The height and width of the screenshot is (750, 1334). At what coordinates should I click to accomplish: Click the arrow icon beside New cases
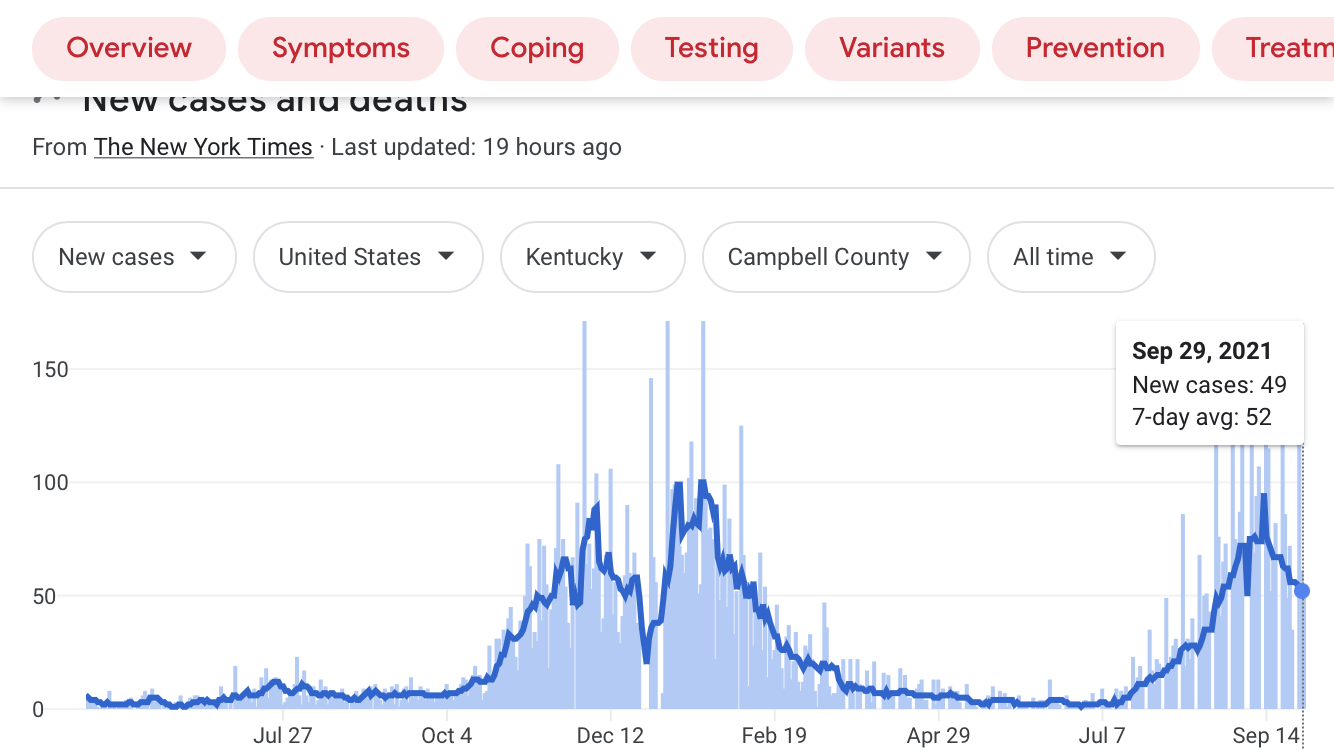coord(198,256)
